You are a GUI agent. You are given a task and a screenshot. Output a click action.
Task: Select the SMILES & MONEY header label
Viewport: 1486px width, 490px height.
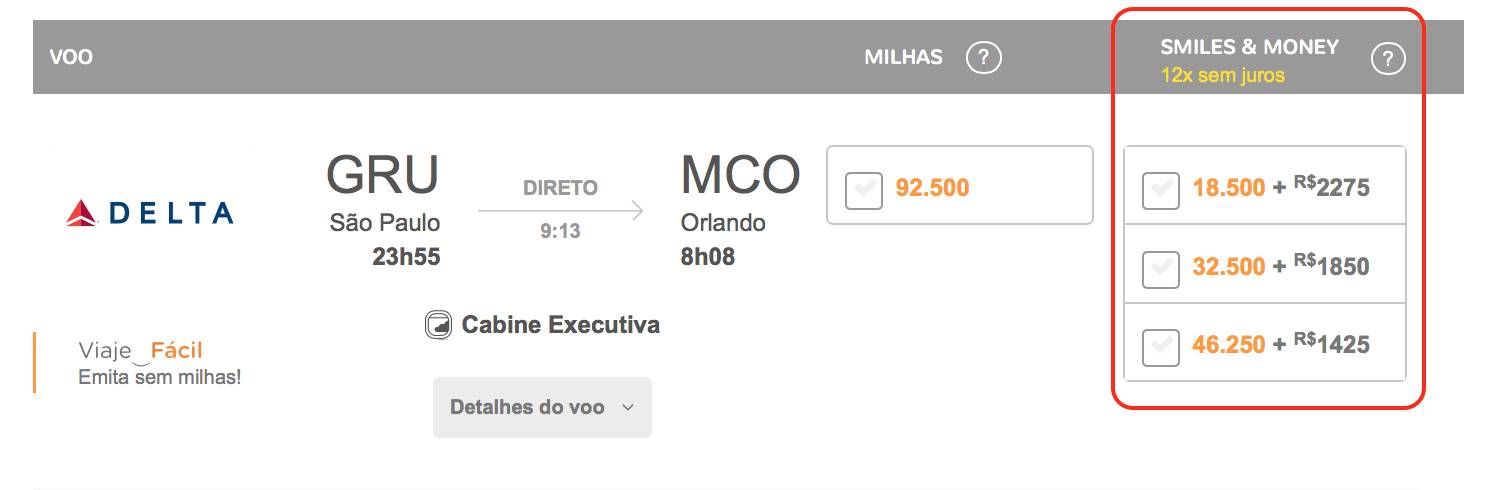point(1249,47)
